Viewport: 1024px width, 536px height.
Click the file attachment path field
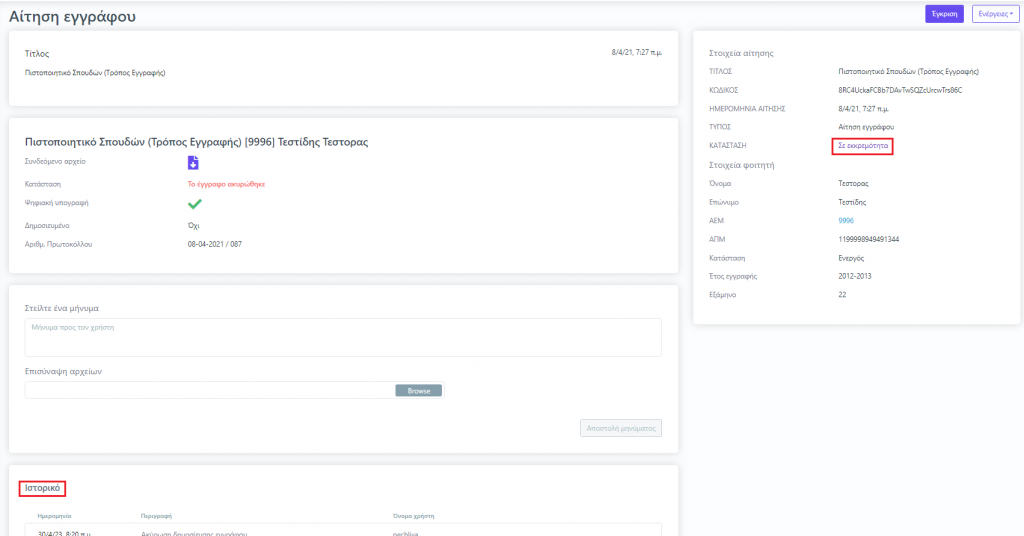point(210,390)
